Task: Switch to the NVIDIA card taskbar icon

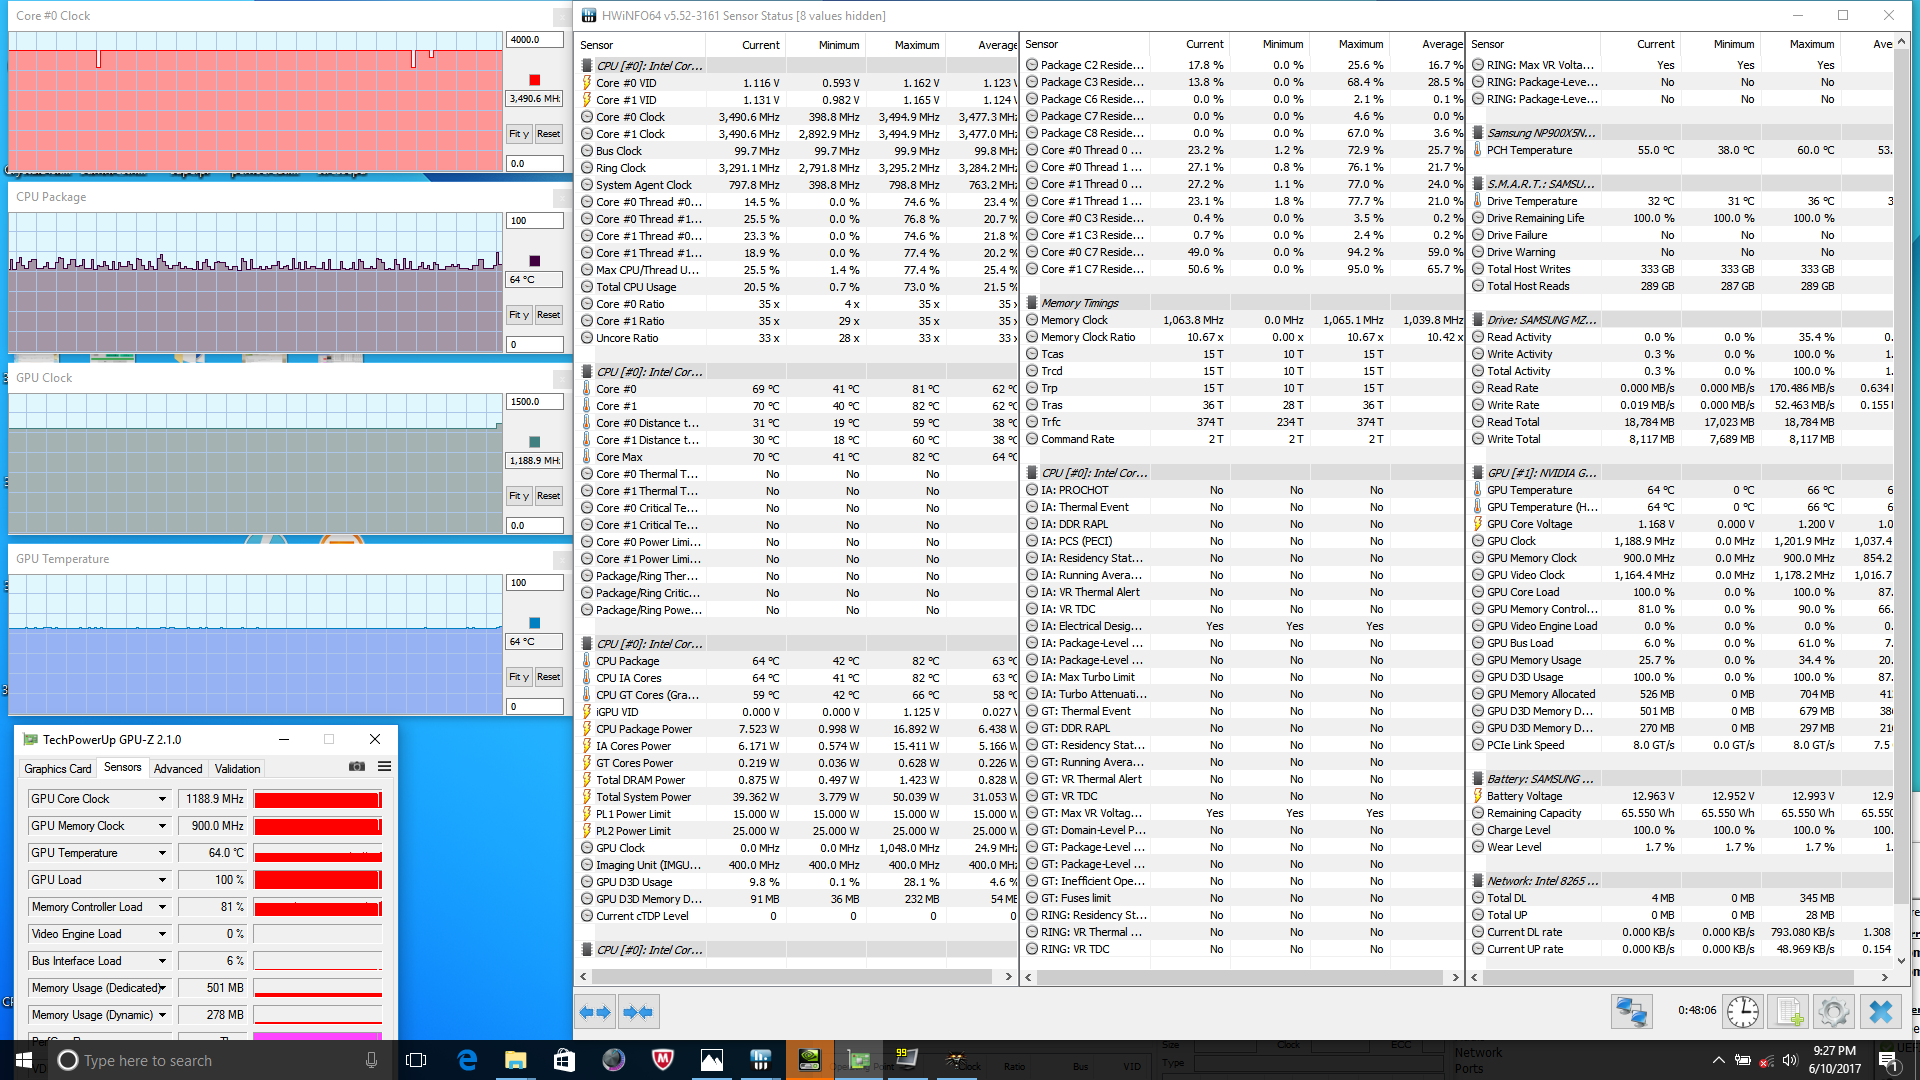Action: (x=809, y=1060)
